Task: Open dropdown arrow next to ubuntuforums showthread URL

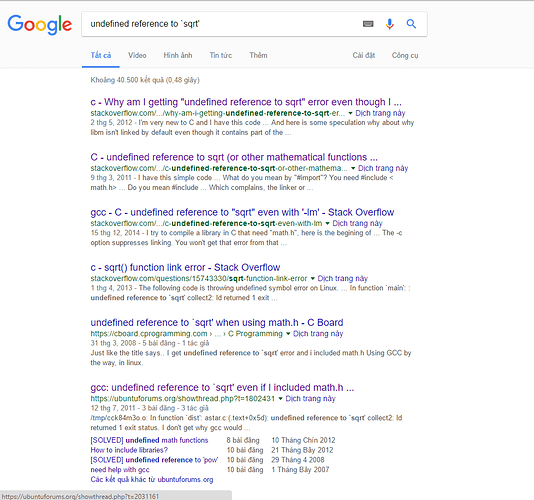Action: [x=280, y=399]
